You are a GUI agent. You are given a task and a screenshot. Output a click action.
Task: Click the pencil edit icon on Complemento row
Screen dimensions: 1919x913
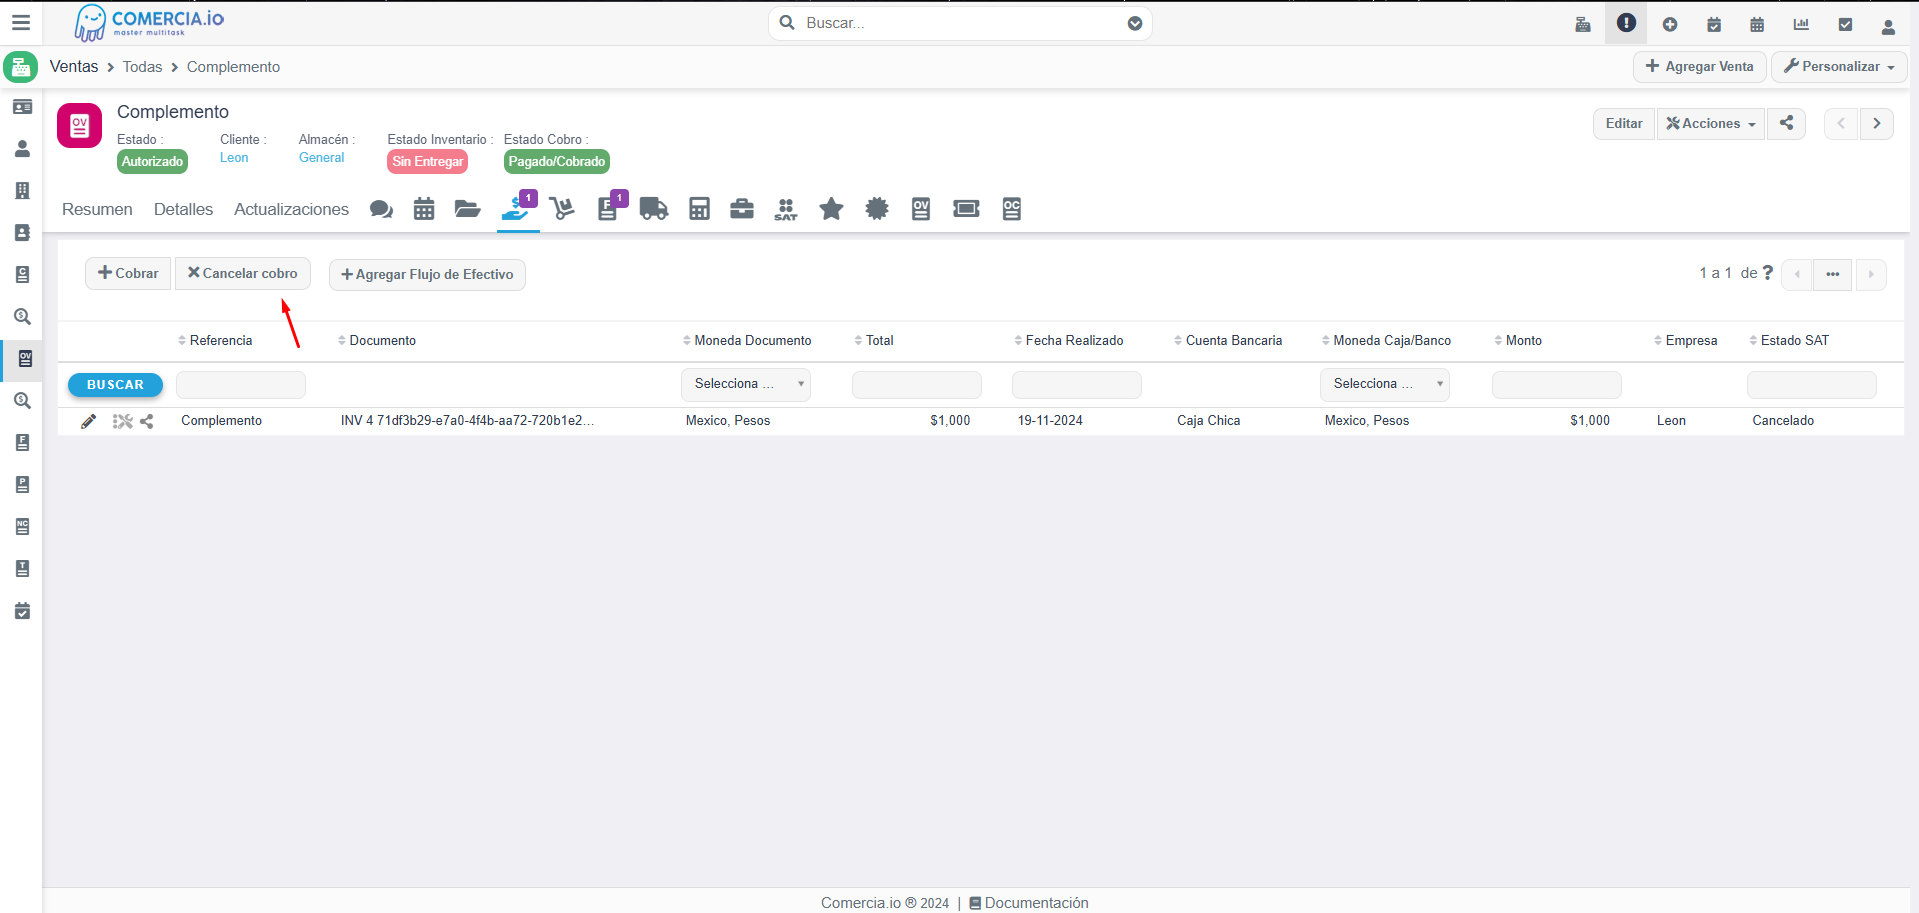pos(89,421)
